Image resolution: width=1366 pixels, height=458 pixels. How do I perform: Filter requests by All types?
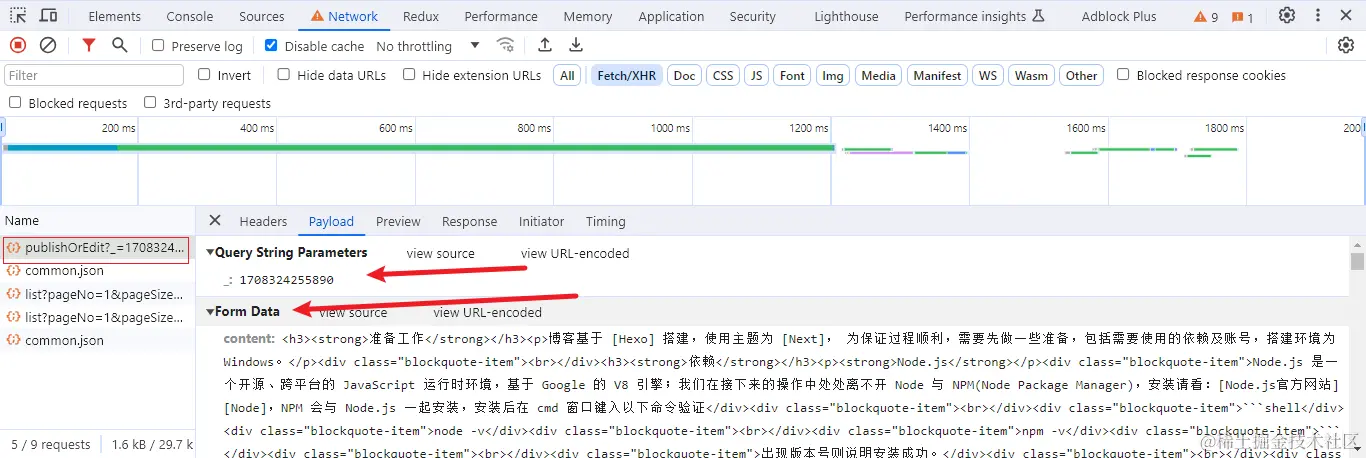(x=567, y=75)
